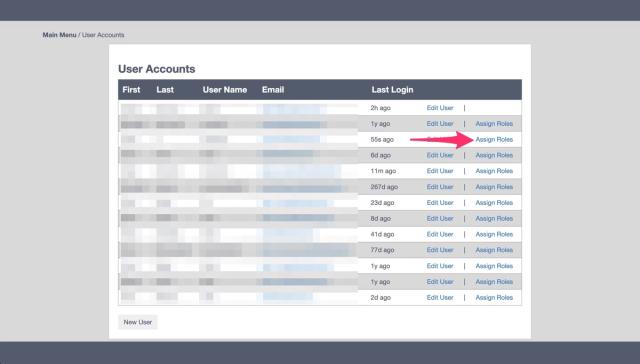
Task: Click the 8d ago login cell
Action: tap(380, 218)
